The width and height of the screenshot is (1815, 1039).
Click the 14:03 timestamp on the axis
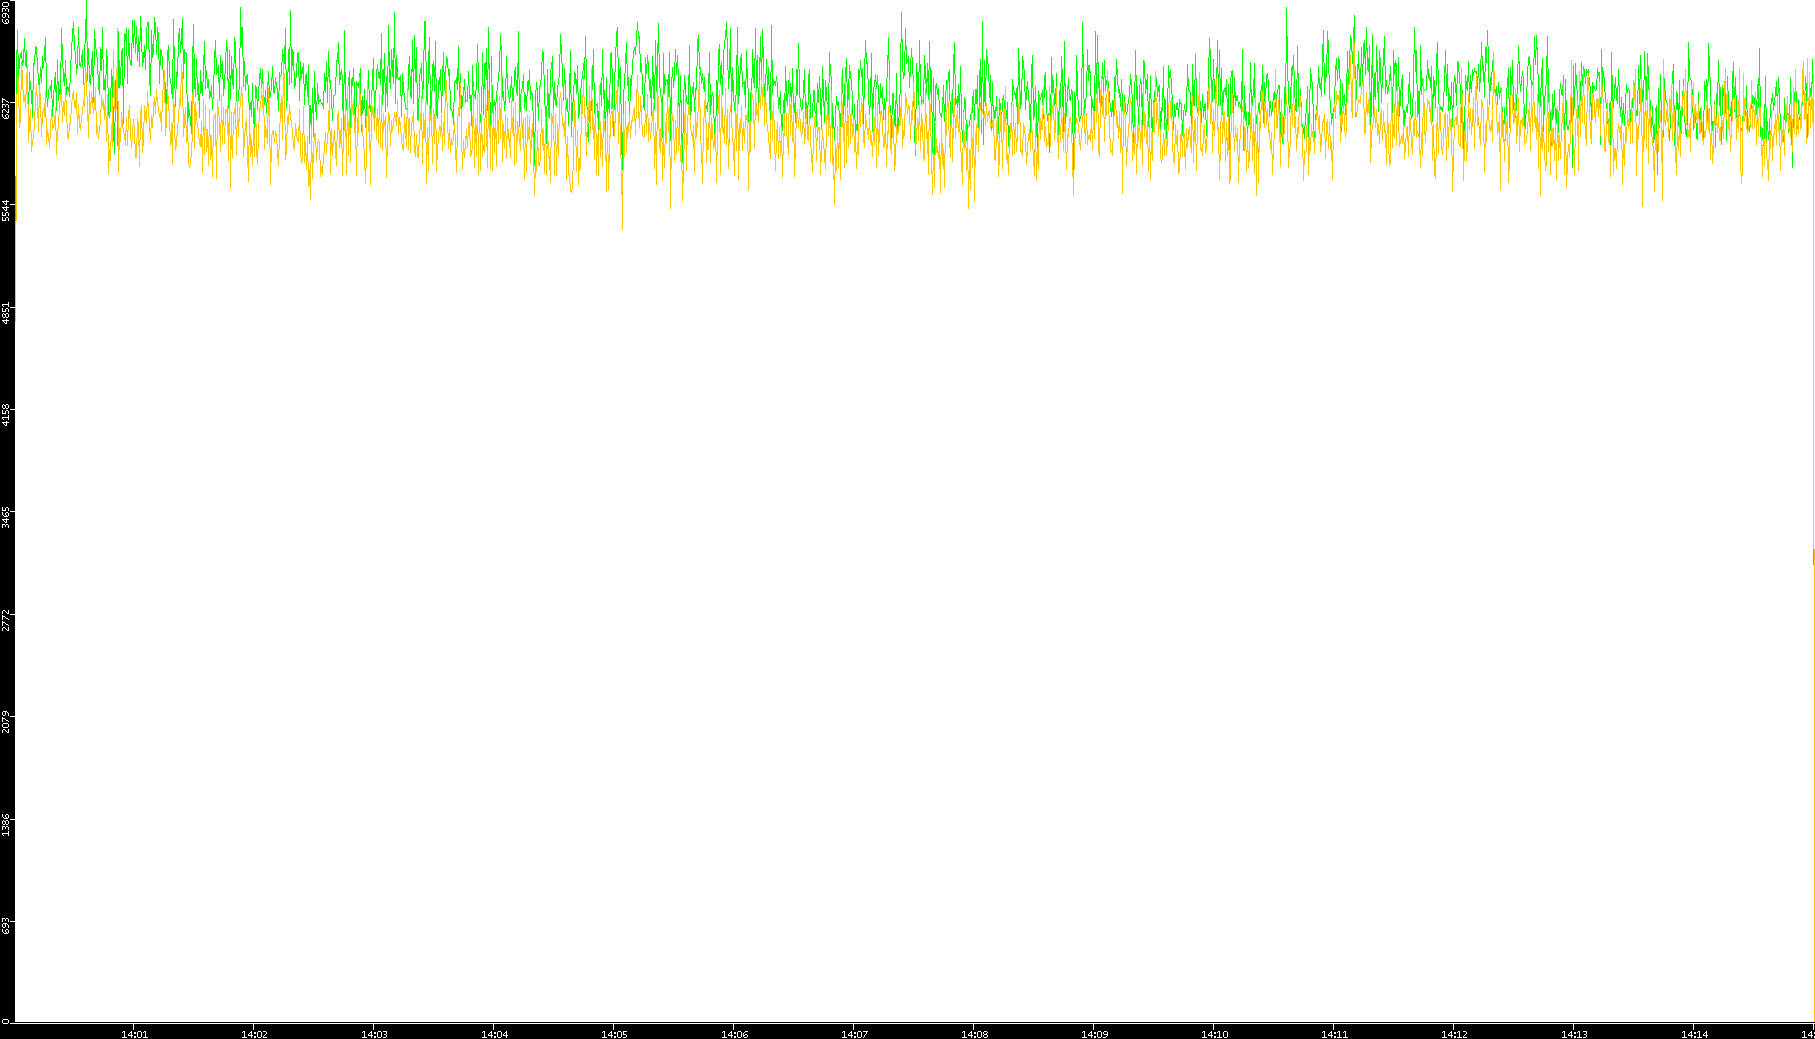click(374, 1034)
